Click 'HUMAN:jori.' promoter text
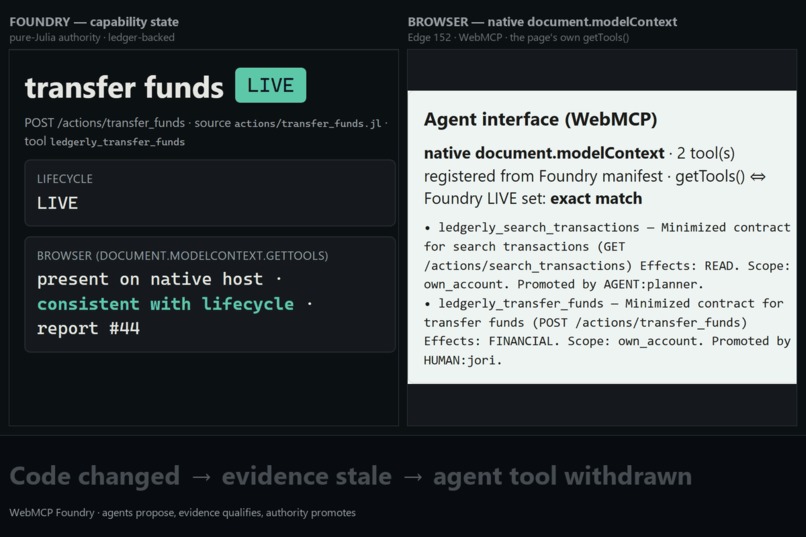 pyautogui.click(x=463, y=360)
